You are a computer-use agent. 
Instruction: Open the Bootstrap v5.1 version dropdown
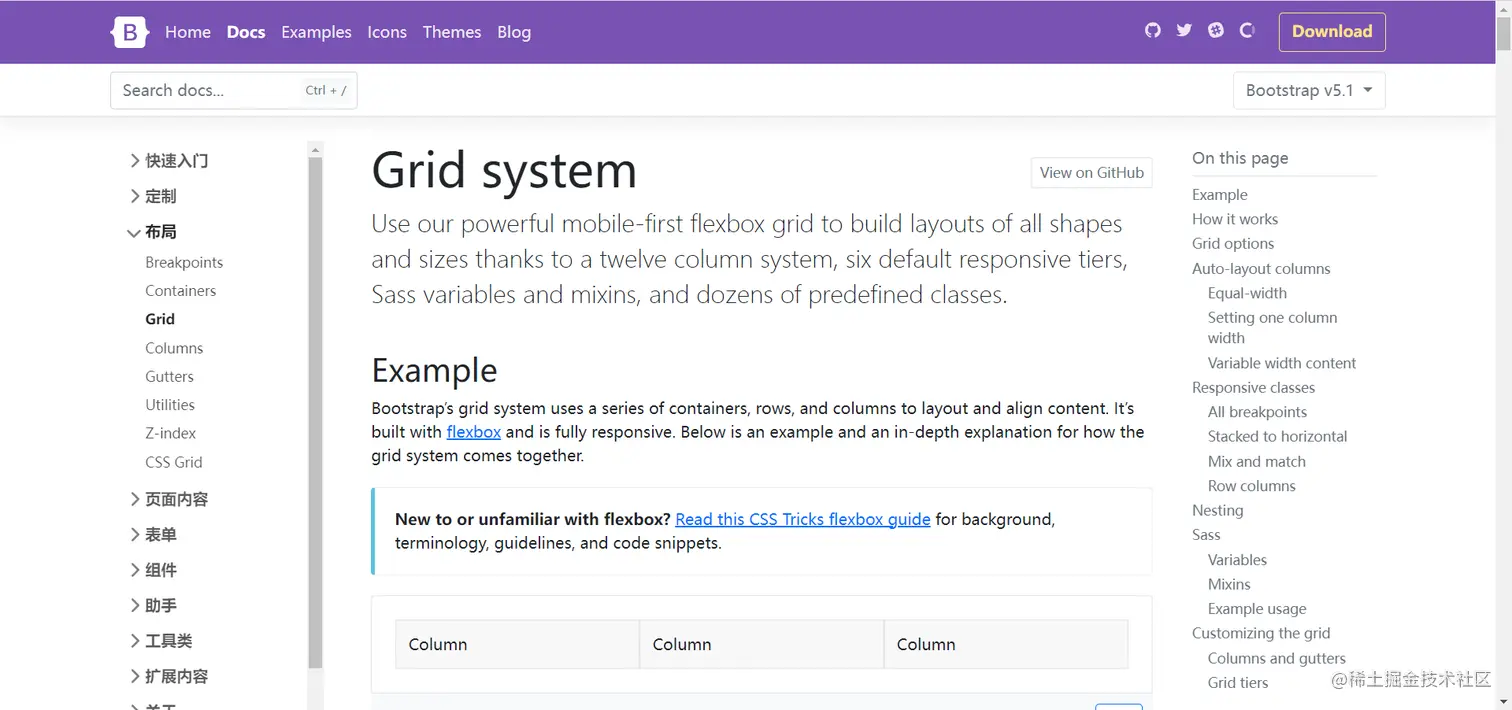1308,91
